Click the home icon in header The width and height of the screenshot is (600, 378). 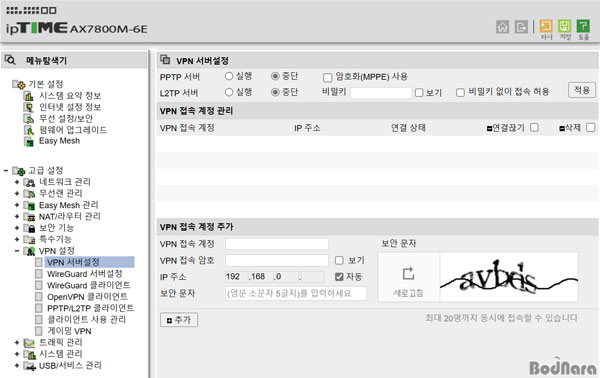pos(502,27)
